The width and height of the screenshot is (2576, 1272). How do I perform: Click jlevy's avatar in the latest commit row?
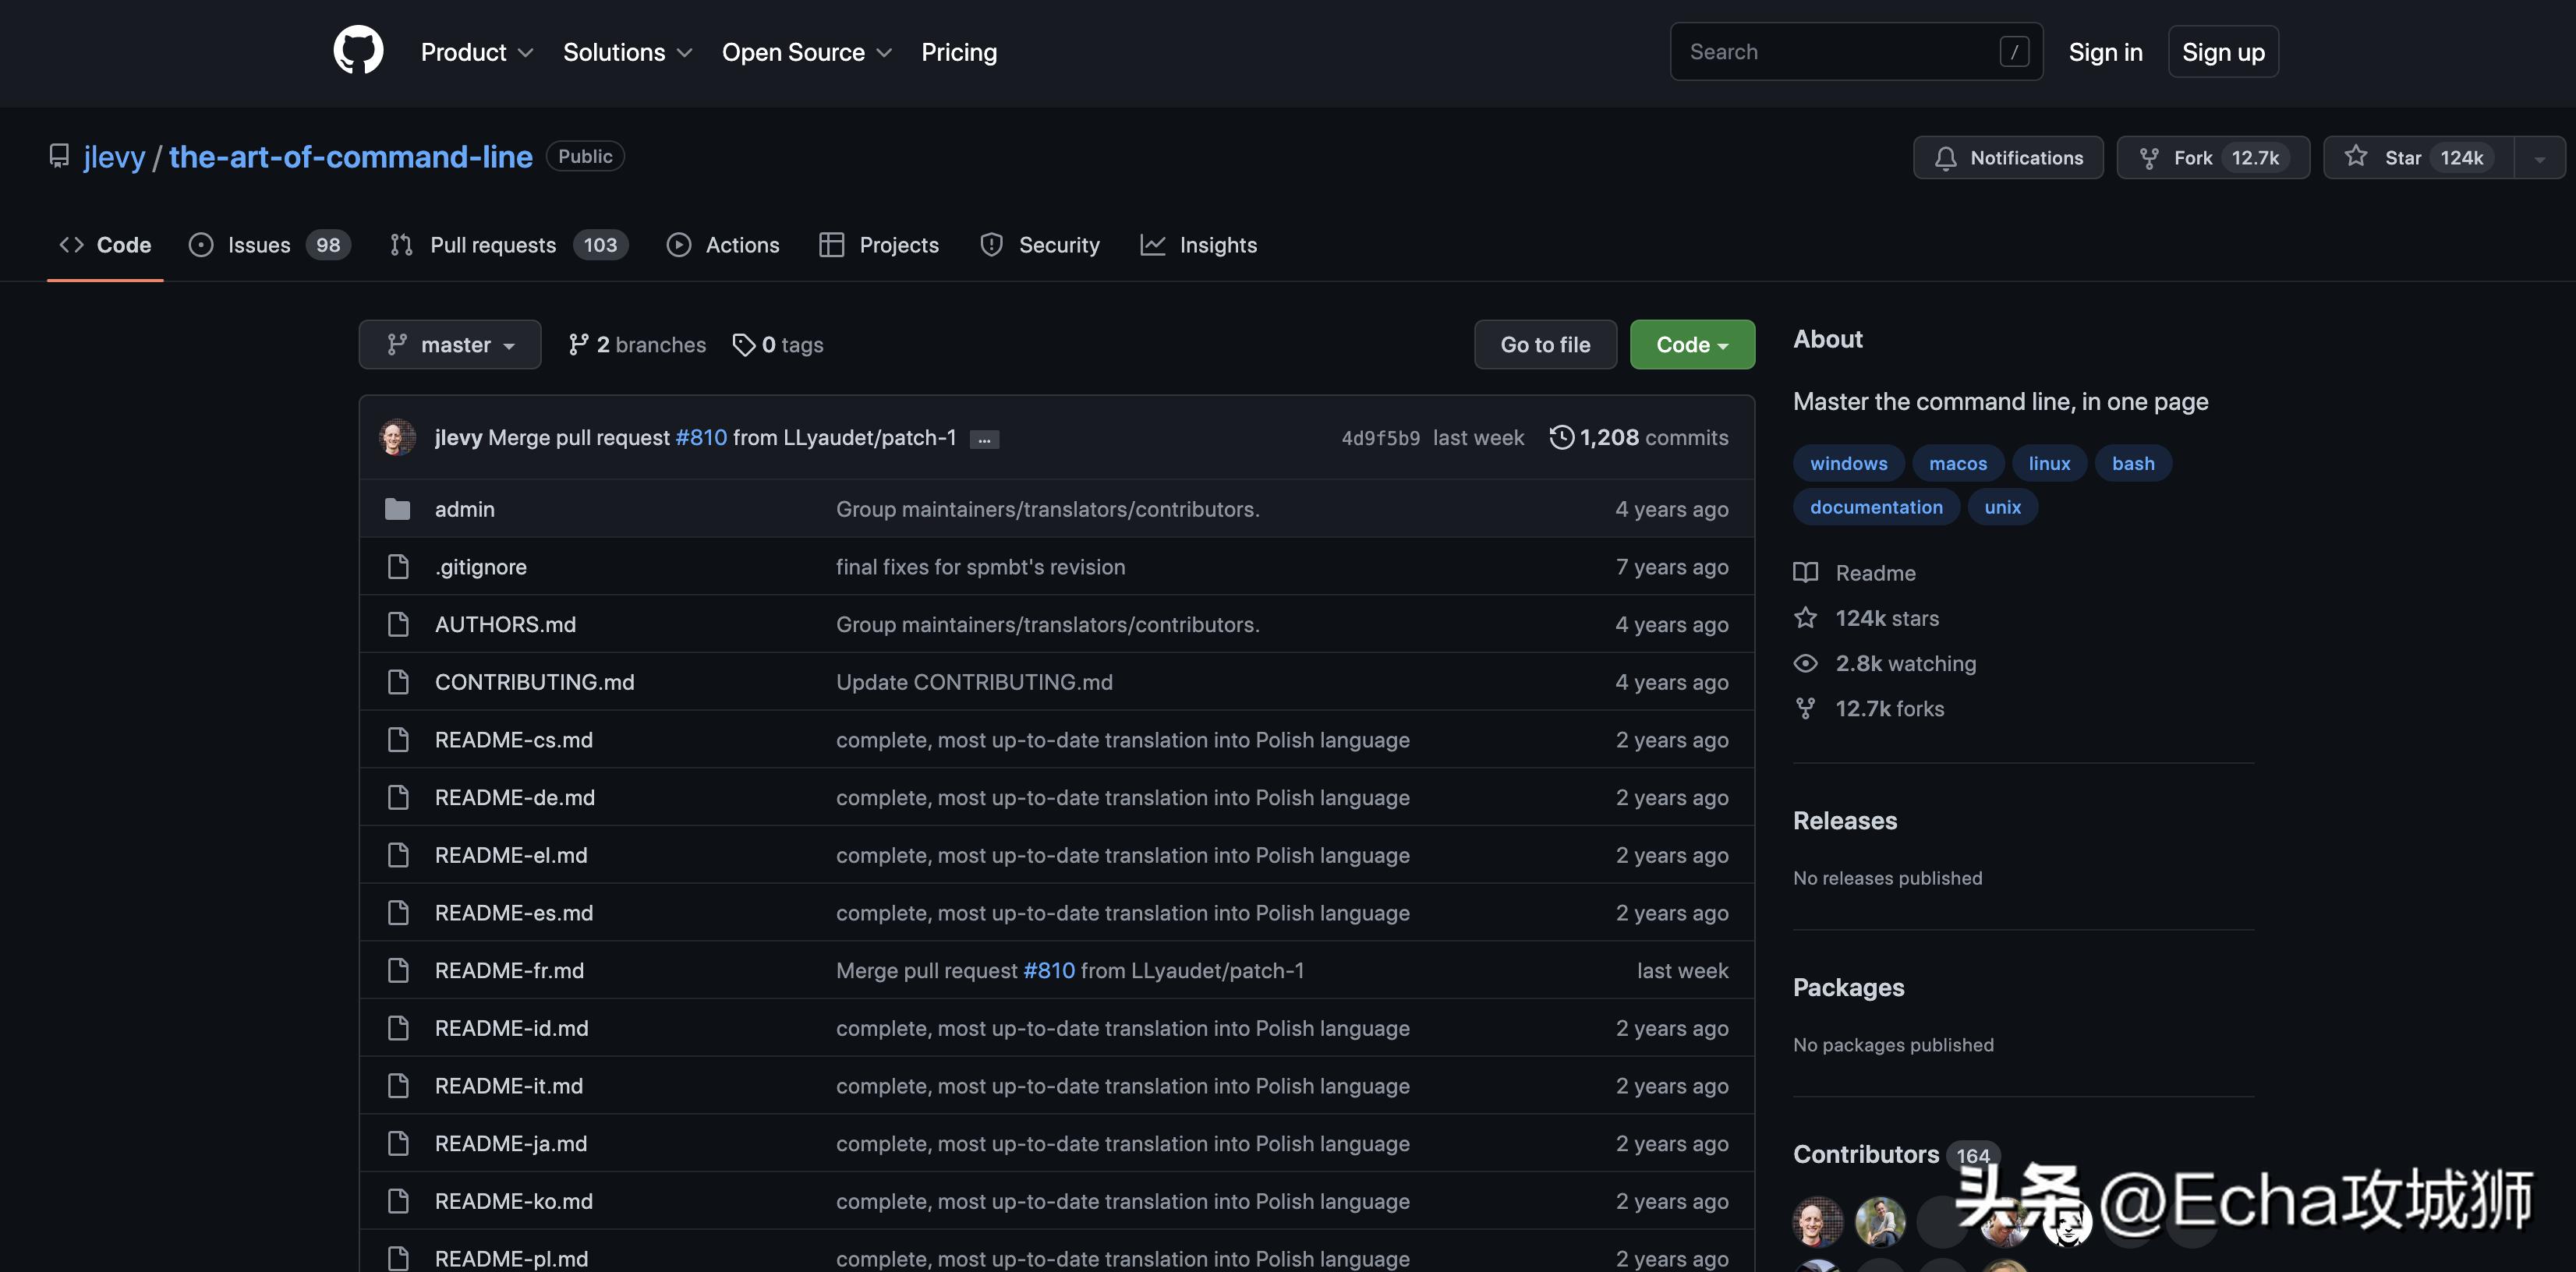(x=397, y=437)
